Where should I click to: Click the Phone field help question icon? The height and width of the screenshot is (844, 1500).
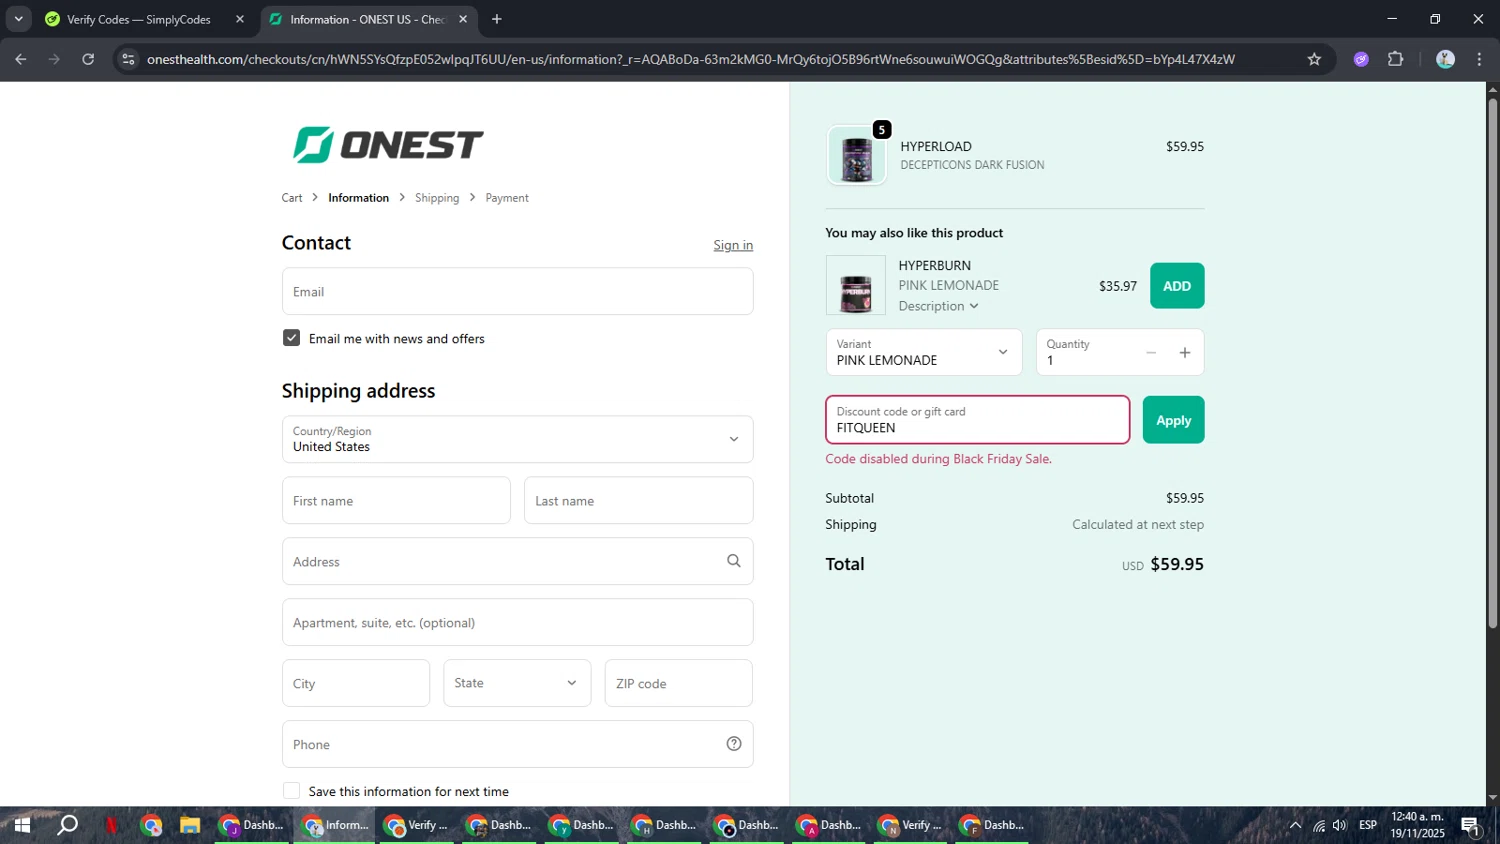tap(733, 744)
